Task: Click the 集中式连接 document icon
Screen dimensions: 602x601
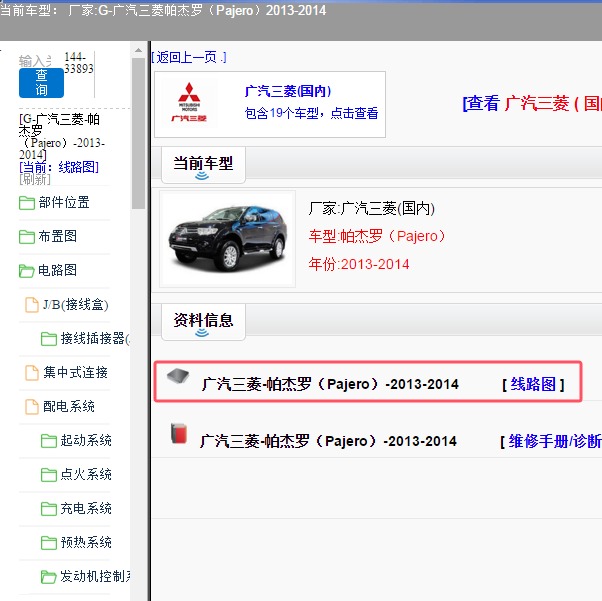Action: click(x=32, y=373)
